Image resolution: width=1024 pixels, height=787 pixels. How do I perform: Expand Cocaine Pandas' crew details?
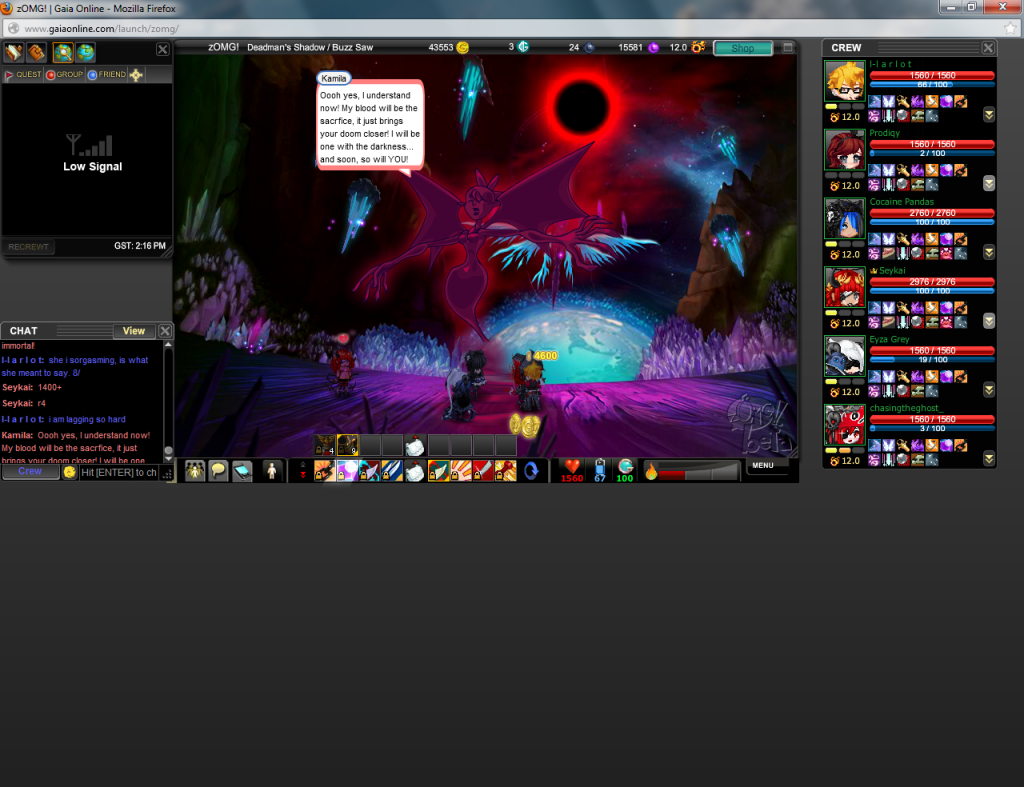[x=989, y=252]
